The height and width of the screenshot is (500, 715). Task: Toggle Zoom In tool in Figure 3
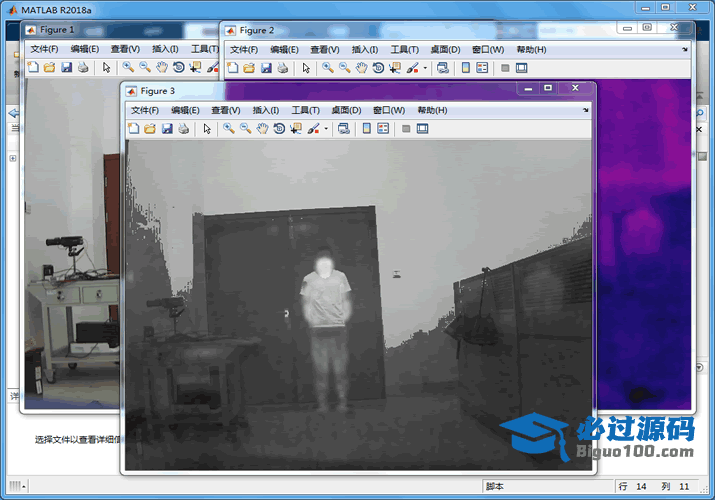tap(228, 128)
